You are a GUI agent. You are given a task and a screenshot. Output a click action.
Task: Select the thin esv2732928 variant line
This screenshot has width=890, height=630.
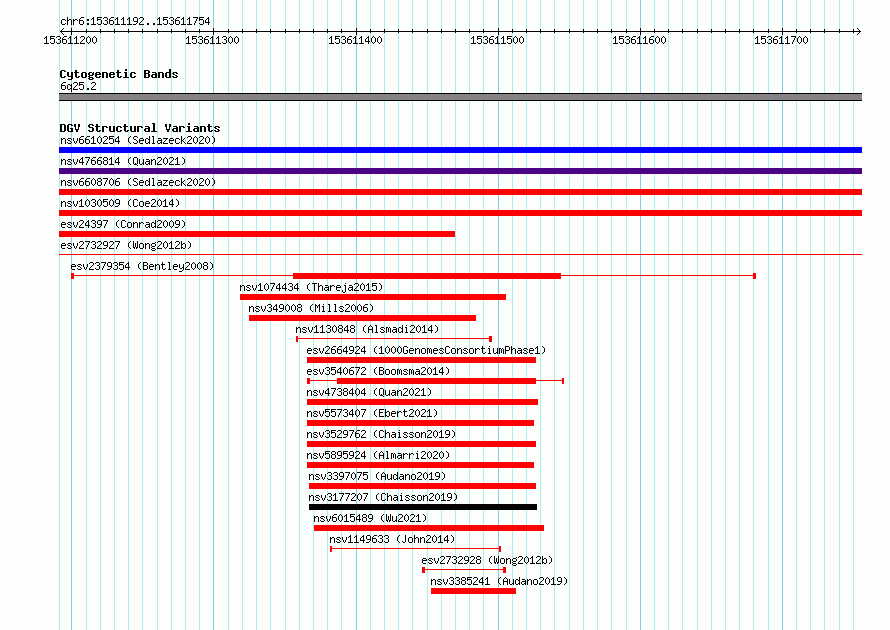[464, 570]
